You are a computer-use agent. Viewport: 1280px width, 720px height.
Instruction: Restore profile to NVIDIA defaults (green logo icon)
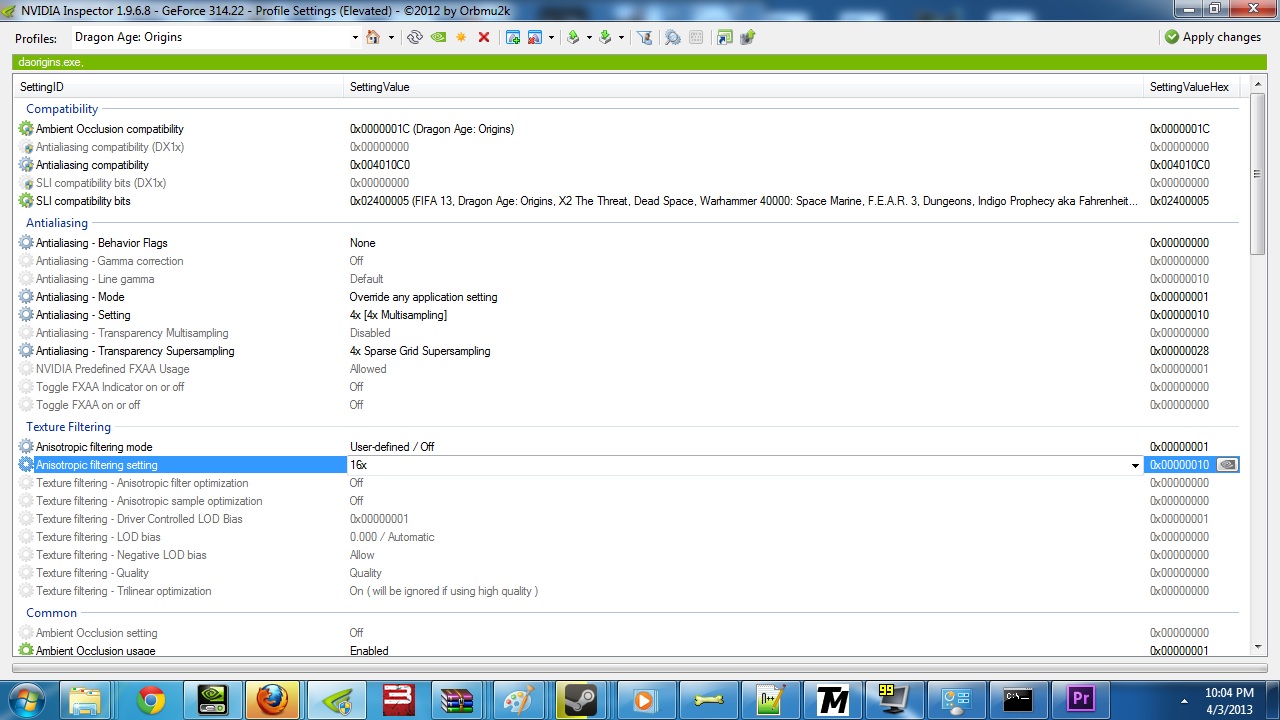coord(438,37)
